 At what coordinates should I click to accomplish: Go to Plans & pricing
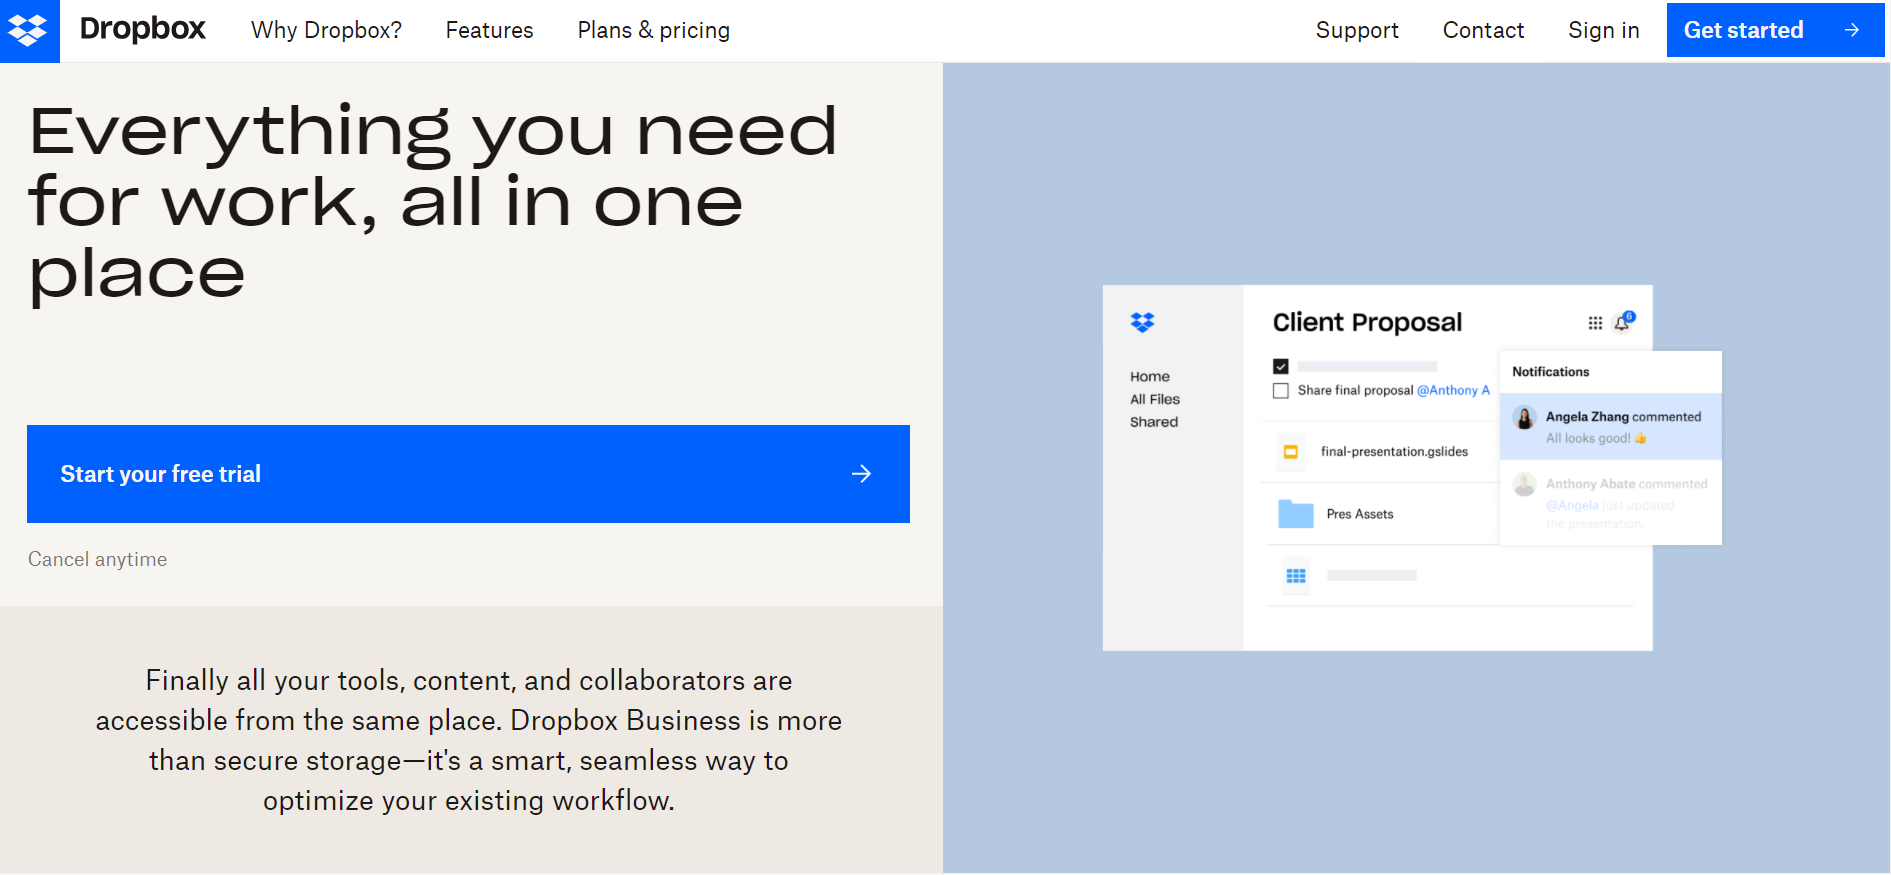(653, 30)
